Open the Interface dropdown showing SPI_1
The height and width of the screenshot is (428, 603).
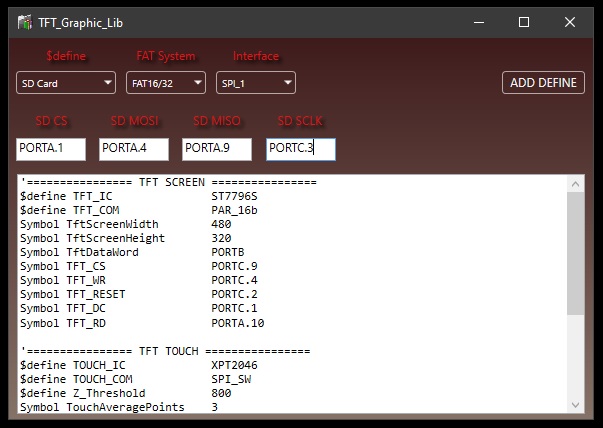[255, 84]
